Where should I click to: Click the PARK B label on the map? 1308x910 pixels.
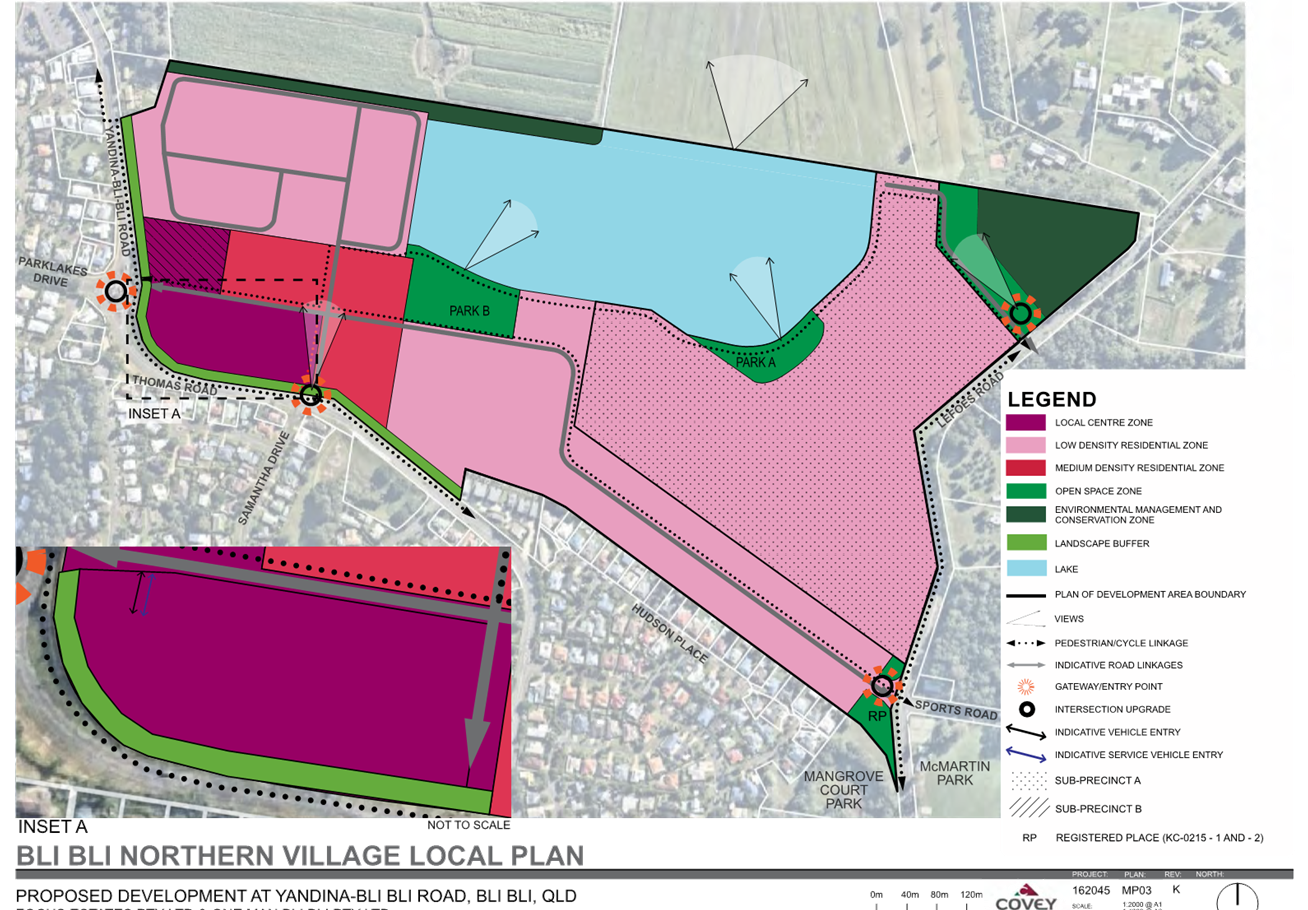point(469,311)
